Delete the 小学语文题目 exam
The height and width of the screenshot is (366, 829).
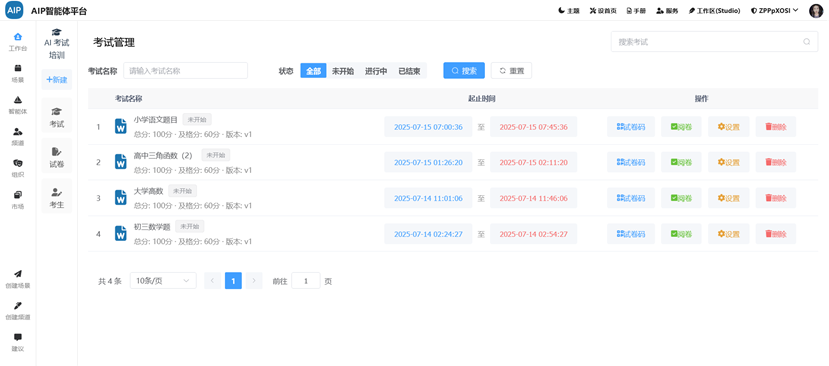[x=776, y=127]
